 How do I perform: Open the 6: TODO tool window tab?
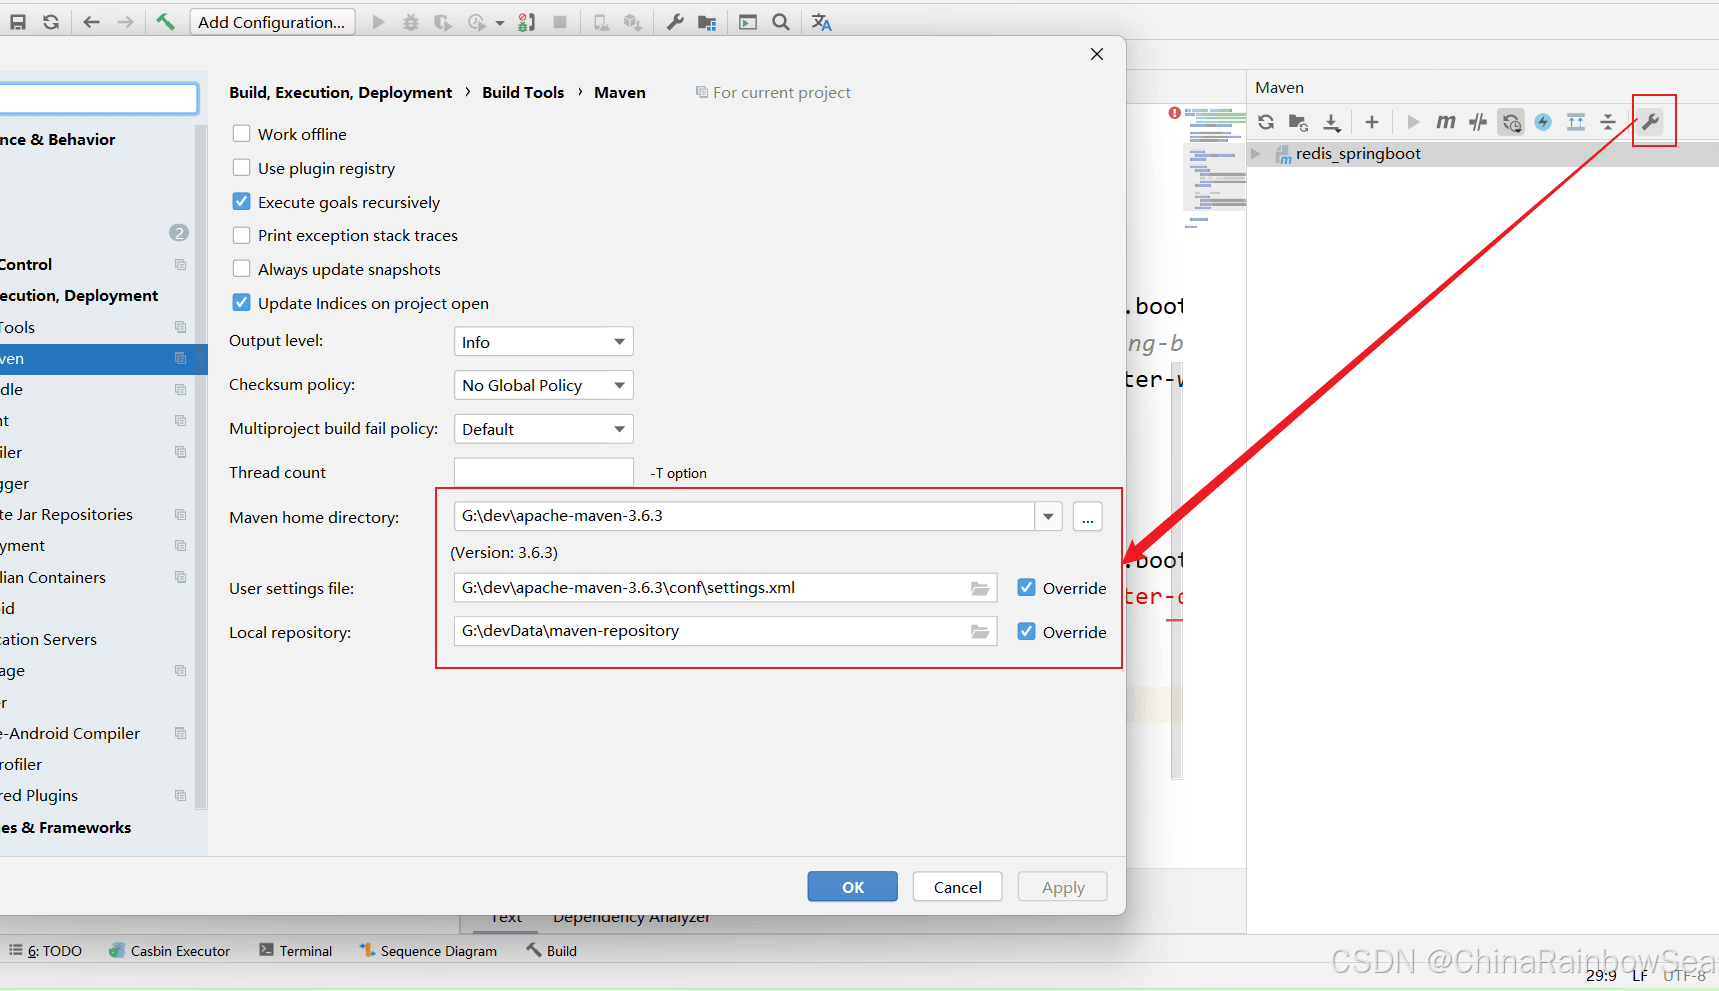click(46, 951)
